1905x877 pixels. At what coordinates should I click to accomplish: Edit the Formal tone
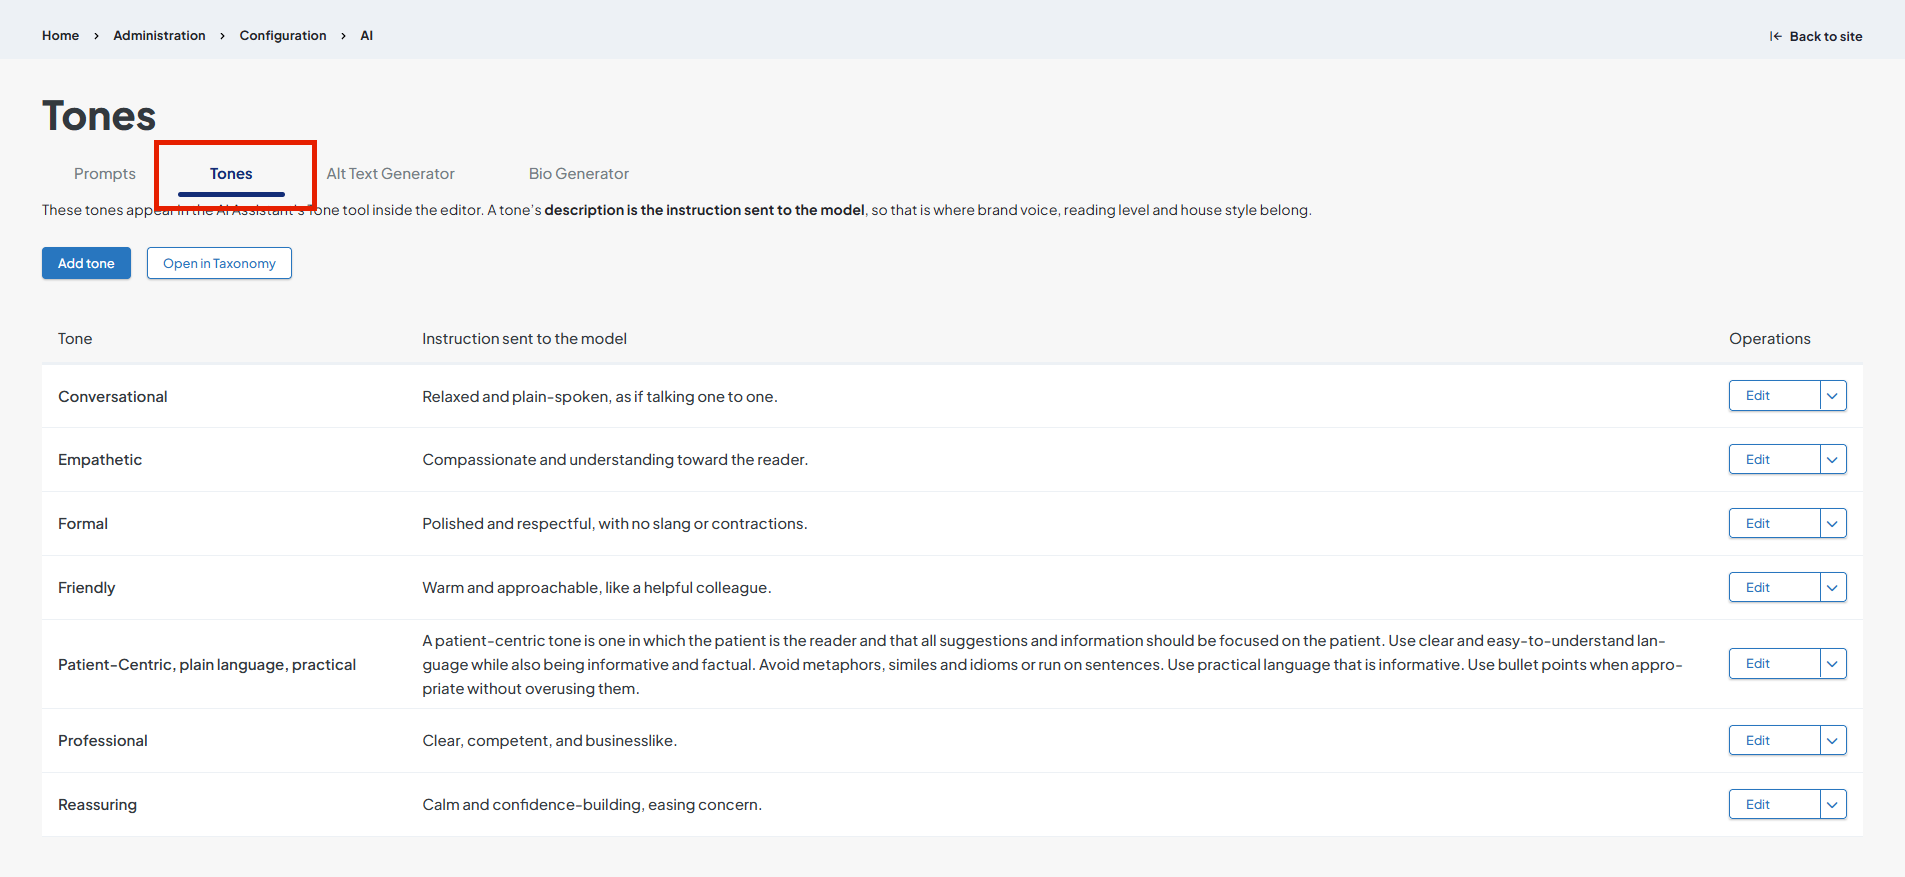pyautogui.click(x=1774, y=524)
